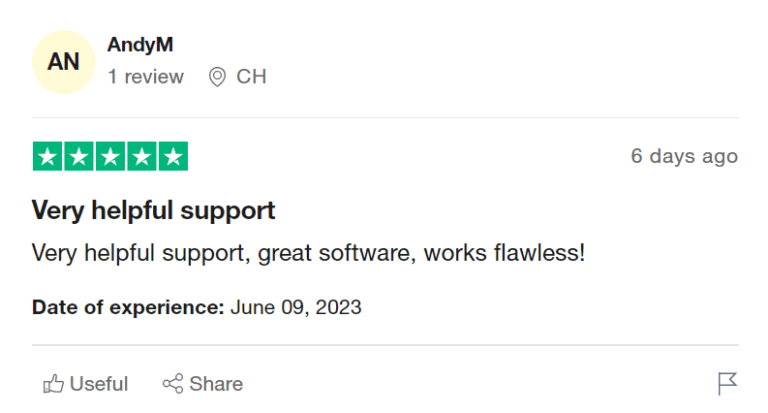Click the June 09, 2023 date
Viewport: 768px width, 413px height.
pos(296,307)
